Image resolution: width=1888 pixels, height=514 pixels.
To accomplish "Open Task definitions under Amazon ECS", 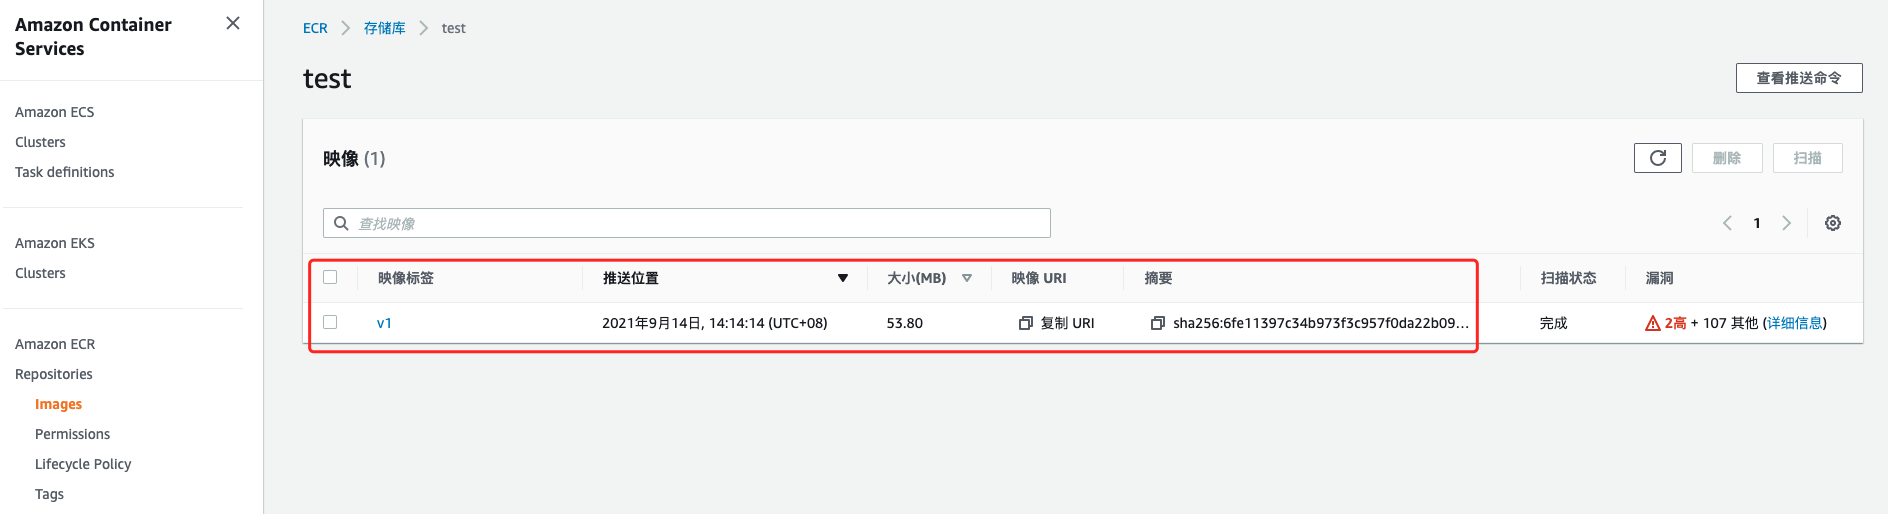I will (64, 172).
